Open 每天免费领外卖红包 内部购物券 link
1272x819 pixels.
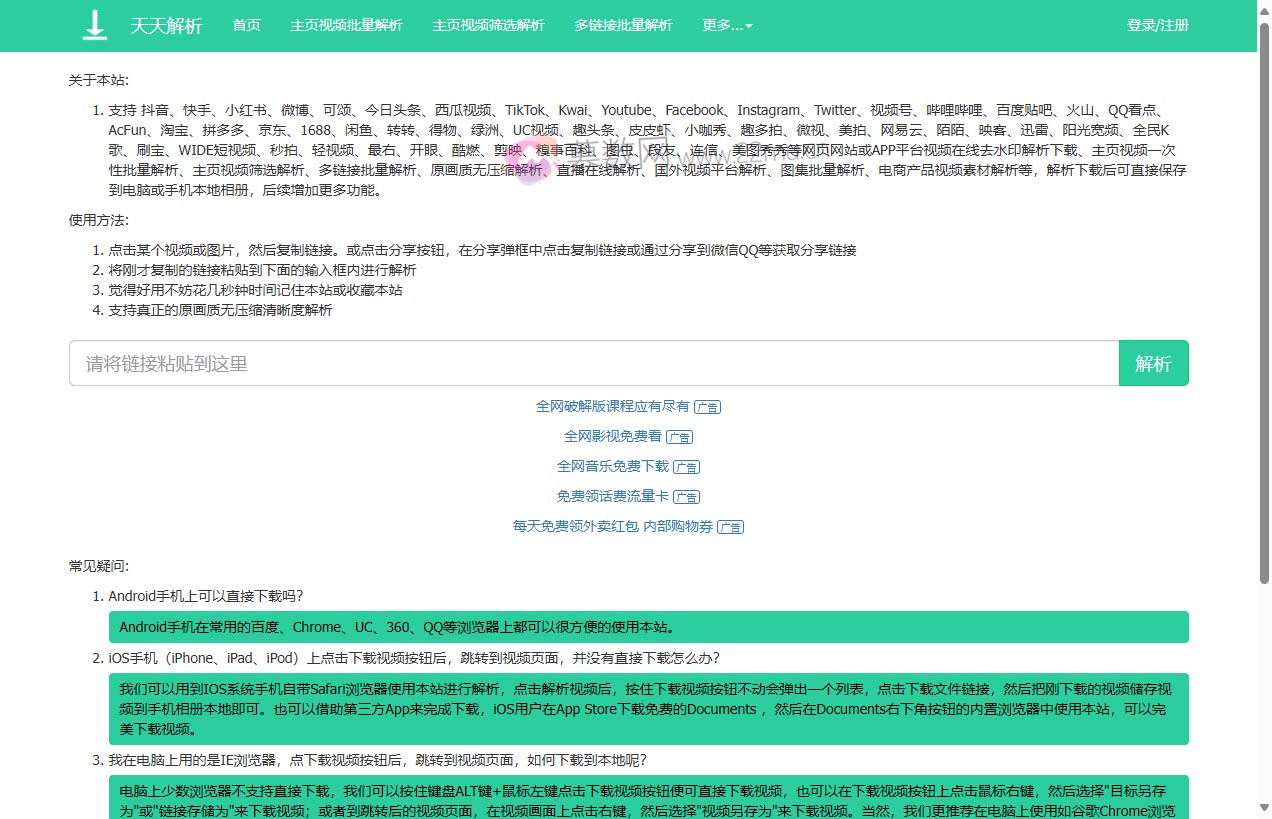click(x=612, y=526)
